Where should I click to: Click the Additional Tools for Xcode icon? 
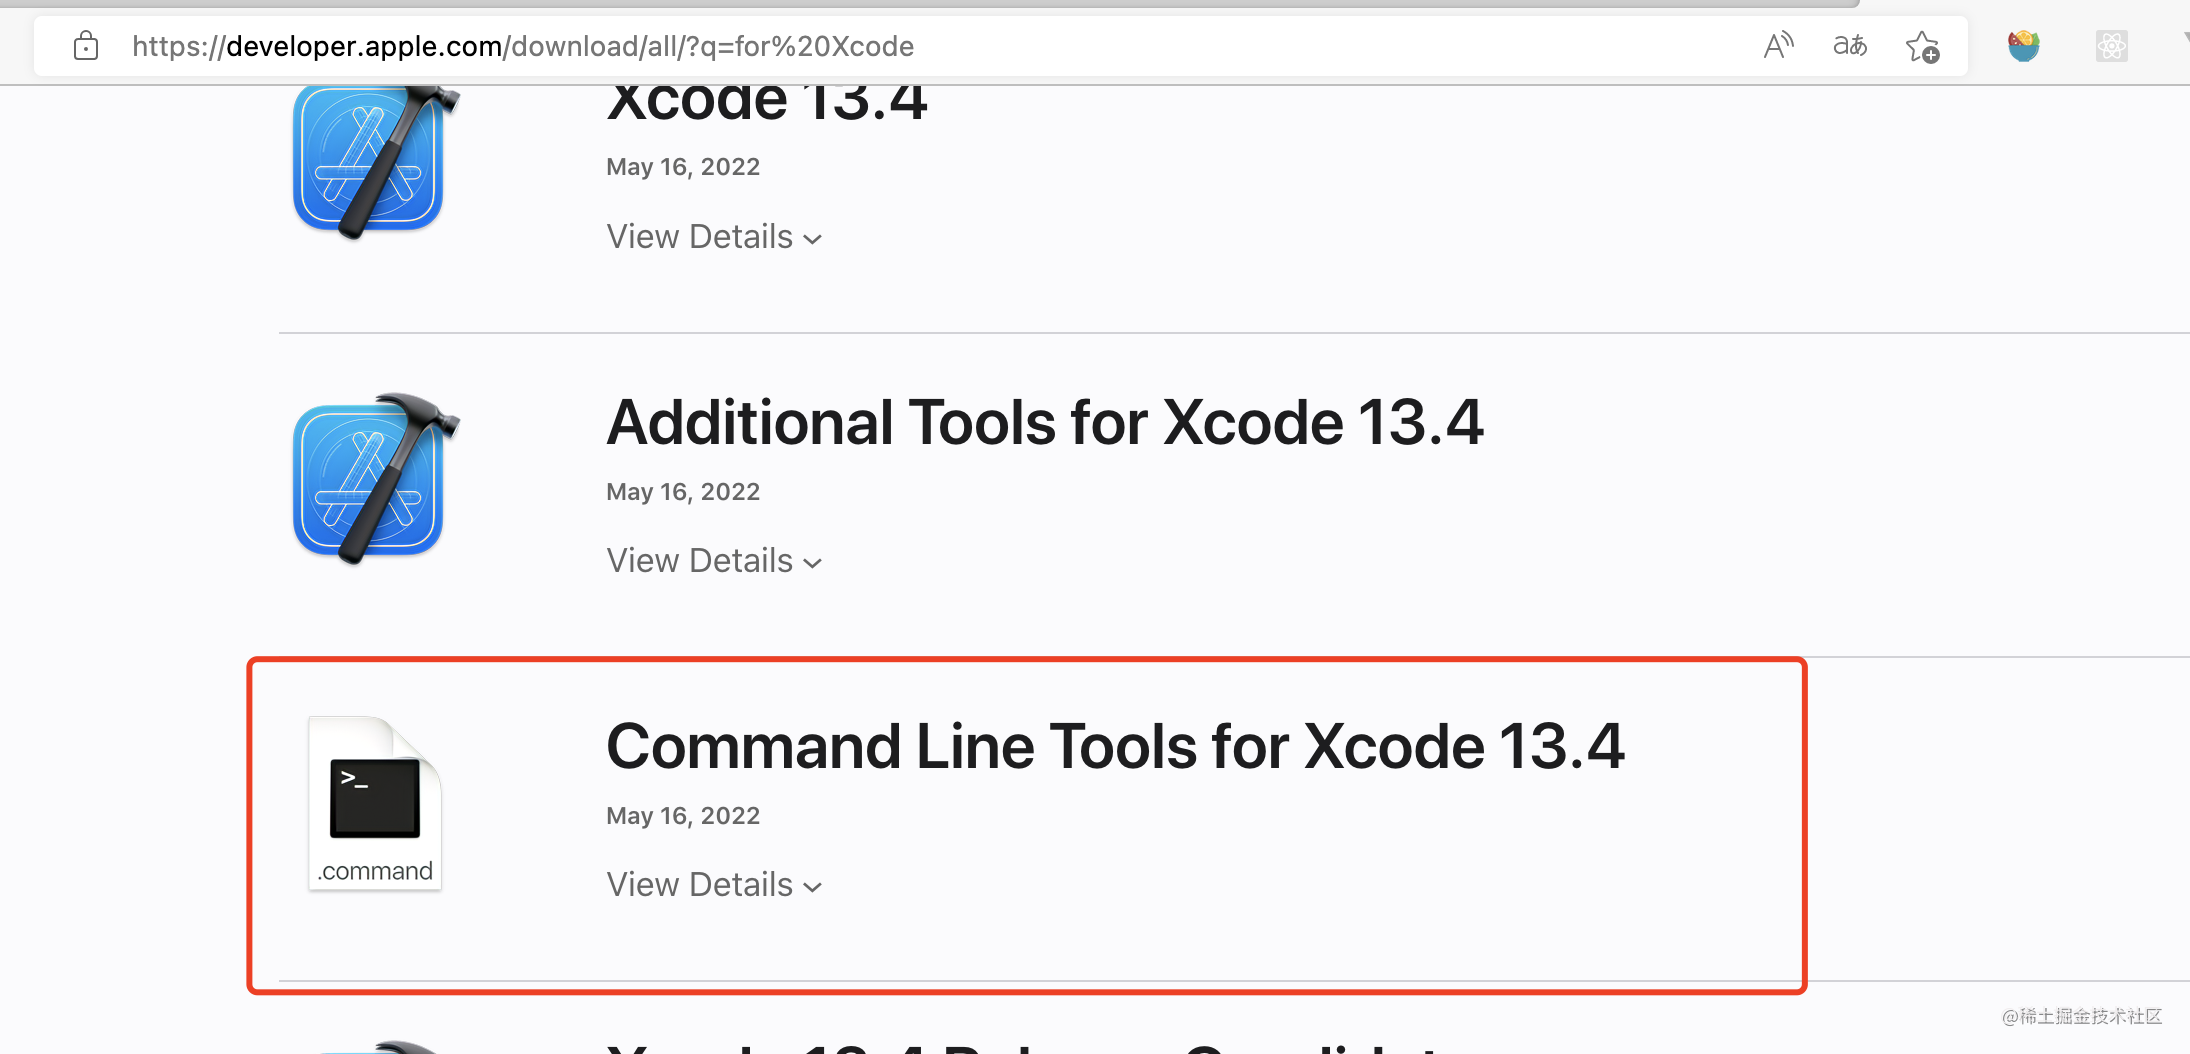[375, 478]
